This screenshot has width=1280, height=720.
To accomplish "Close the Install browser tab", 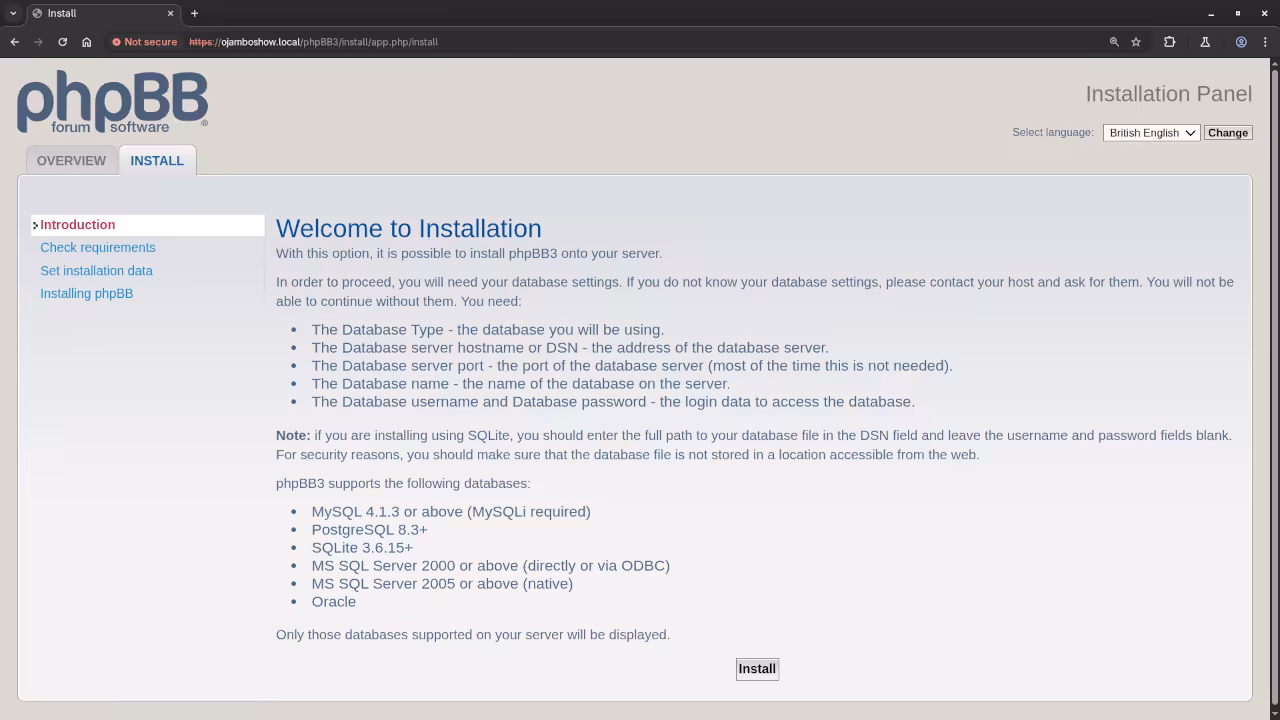I will (170, 13).
